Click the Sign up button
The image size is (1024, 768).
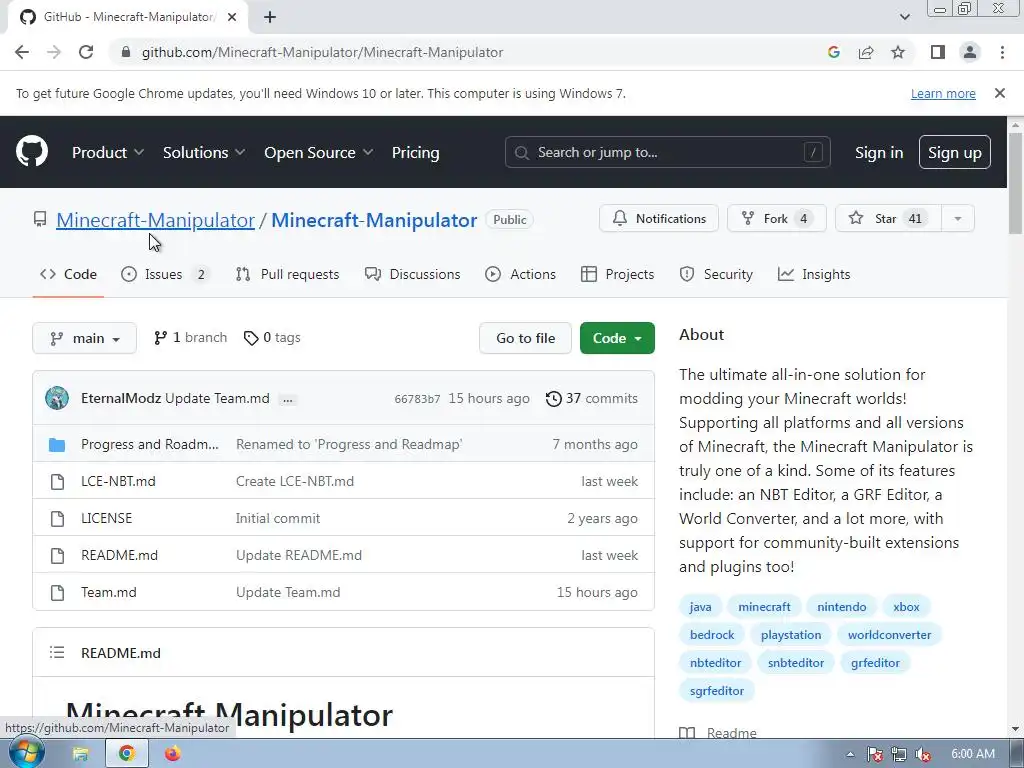(x=954, y=152)
